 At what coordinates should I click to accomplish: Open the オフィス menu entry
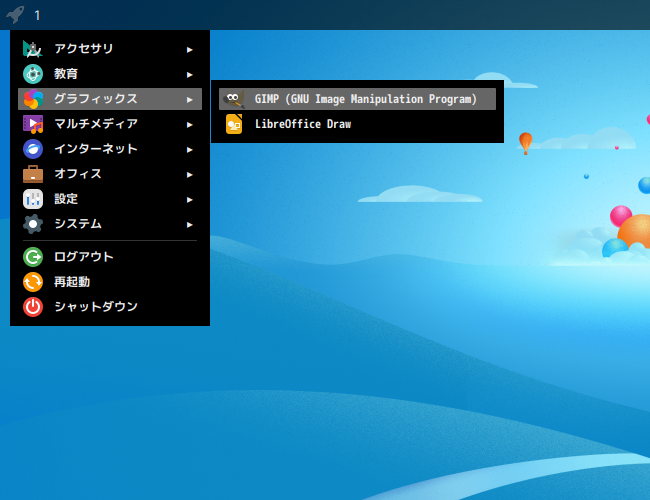coord(110,174)
